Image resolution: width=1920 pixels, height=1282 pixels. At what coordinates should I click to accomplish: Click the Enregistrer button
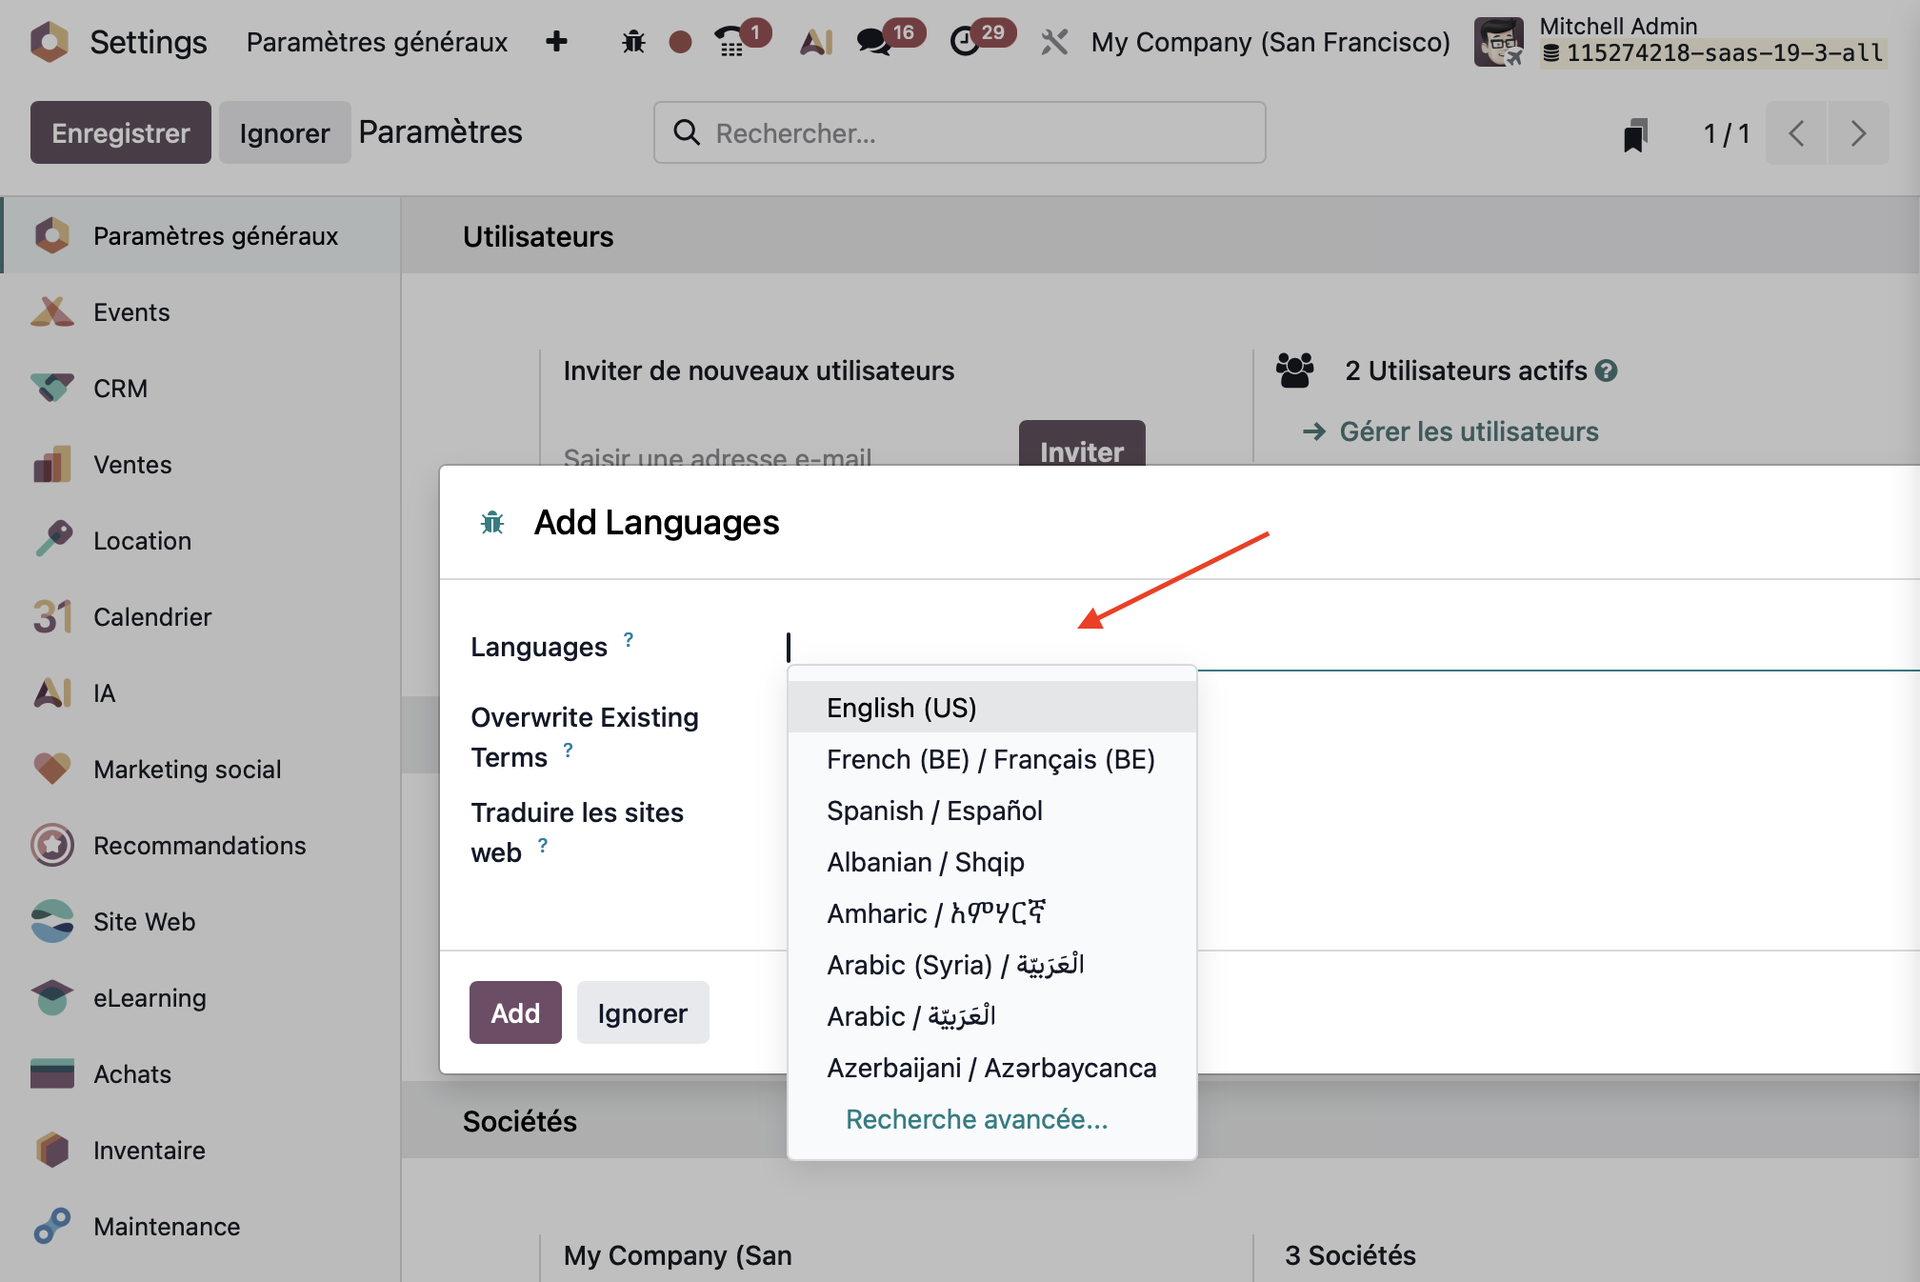pos(120,133)
